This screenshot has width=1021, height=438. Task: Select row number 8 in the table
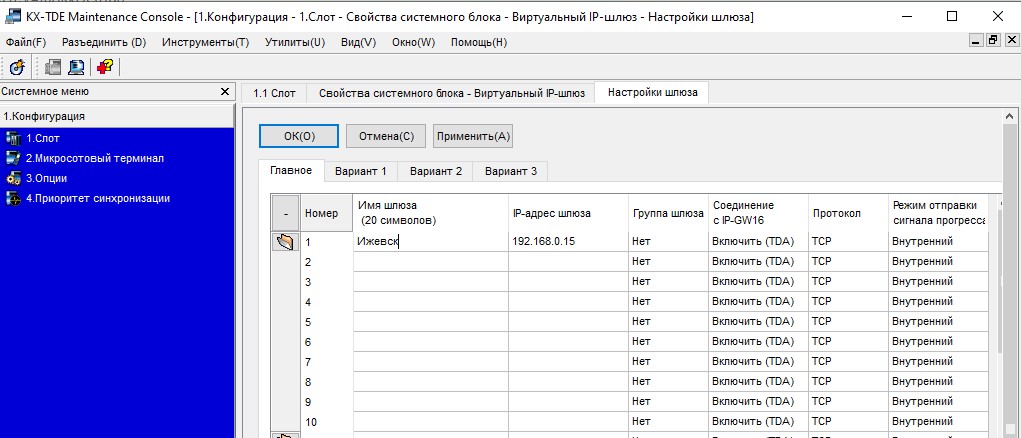tap(327, 381)
